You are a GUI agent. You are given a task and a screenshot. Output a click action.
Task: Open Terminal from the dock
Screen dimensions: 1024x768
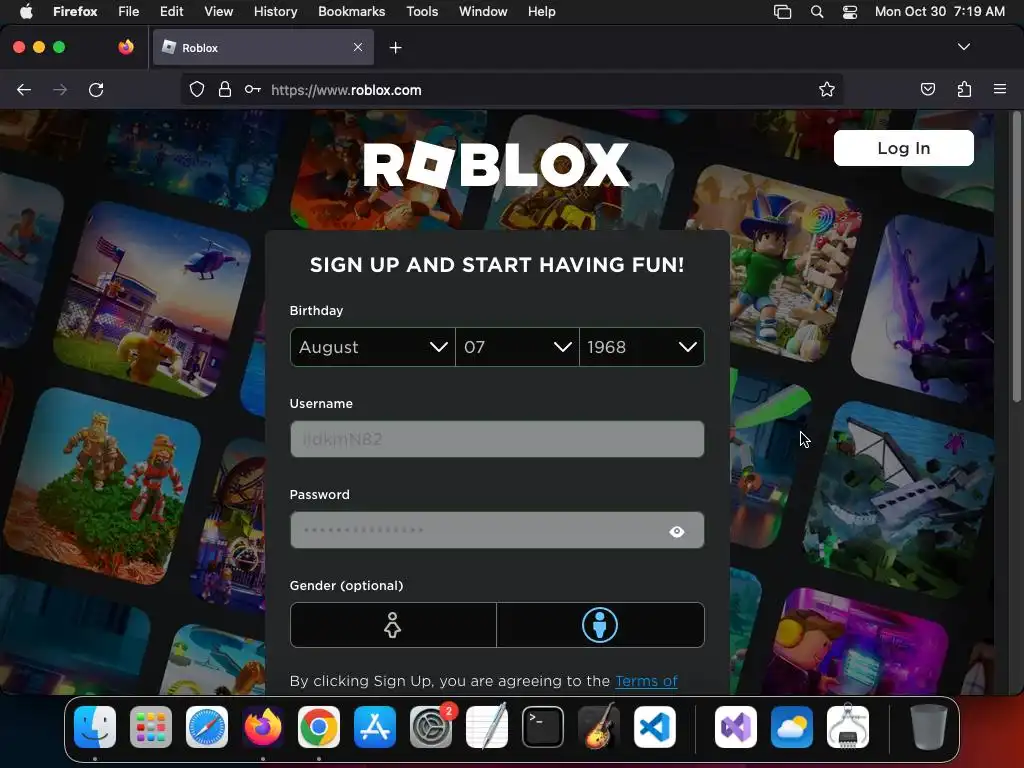[x=543, y=727]
